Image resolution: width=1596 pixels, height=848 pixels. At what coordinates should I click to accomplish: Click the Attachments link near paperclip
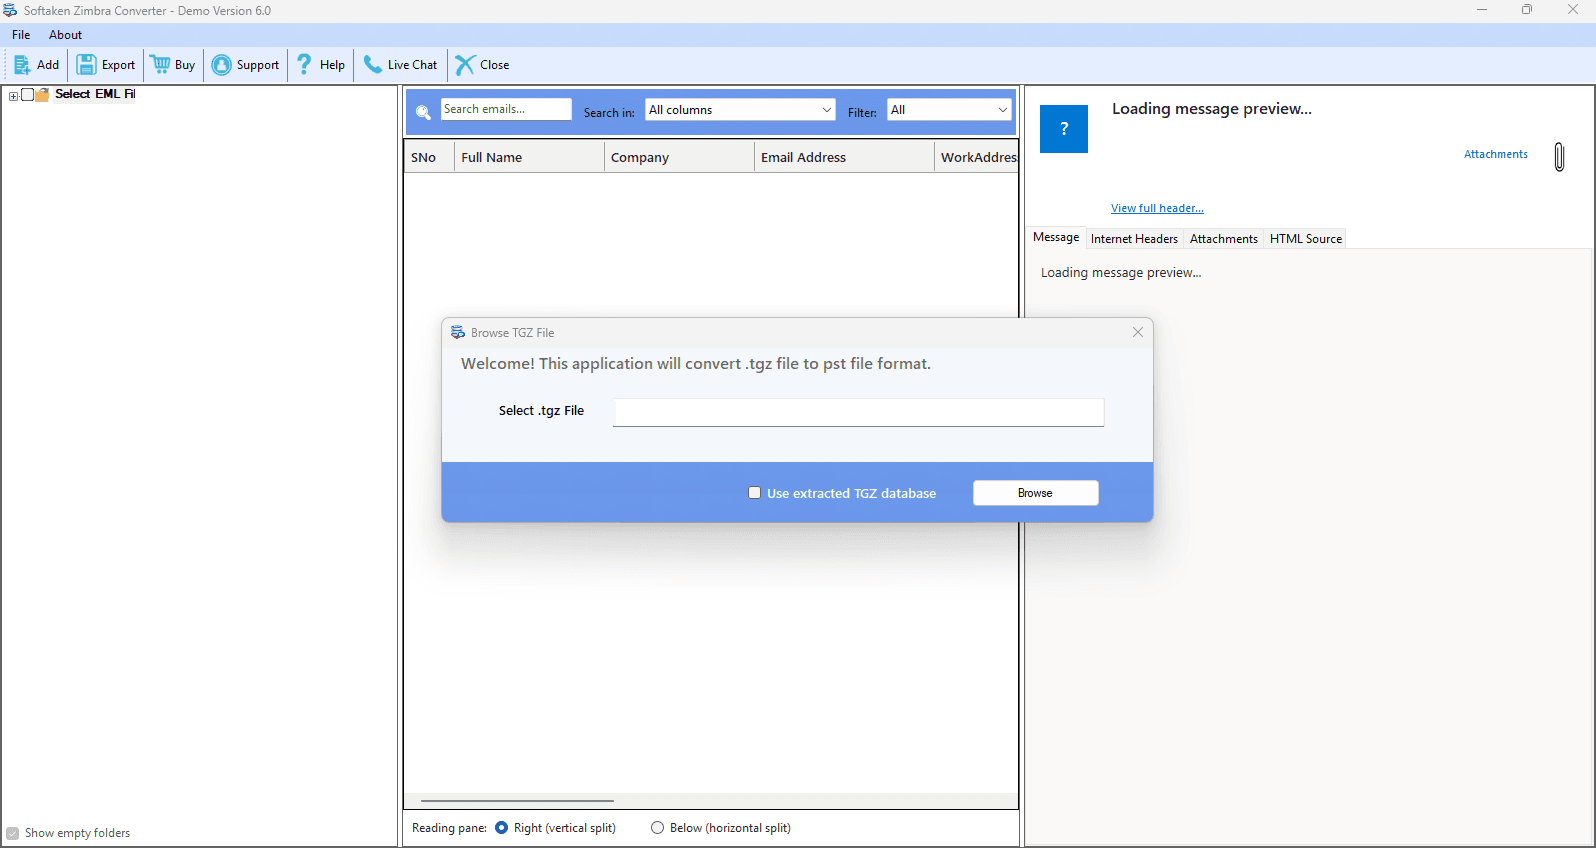point(1496,154)
